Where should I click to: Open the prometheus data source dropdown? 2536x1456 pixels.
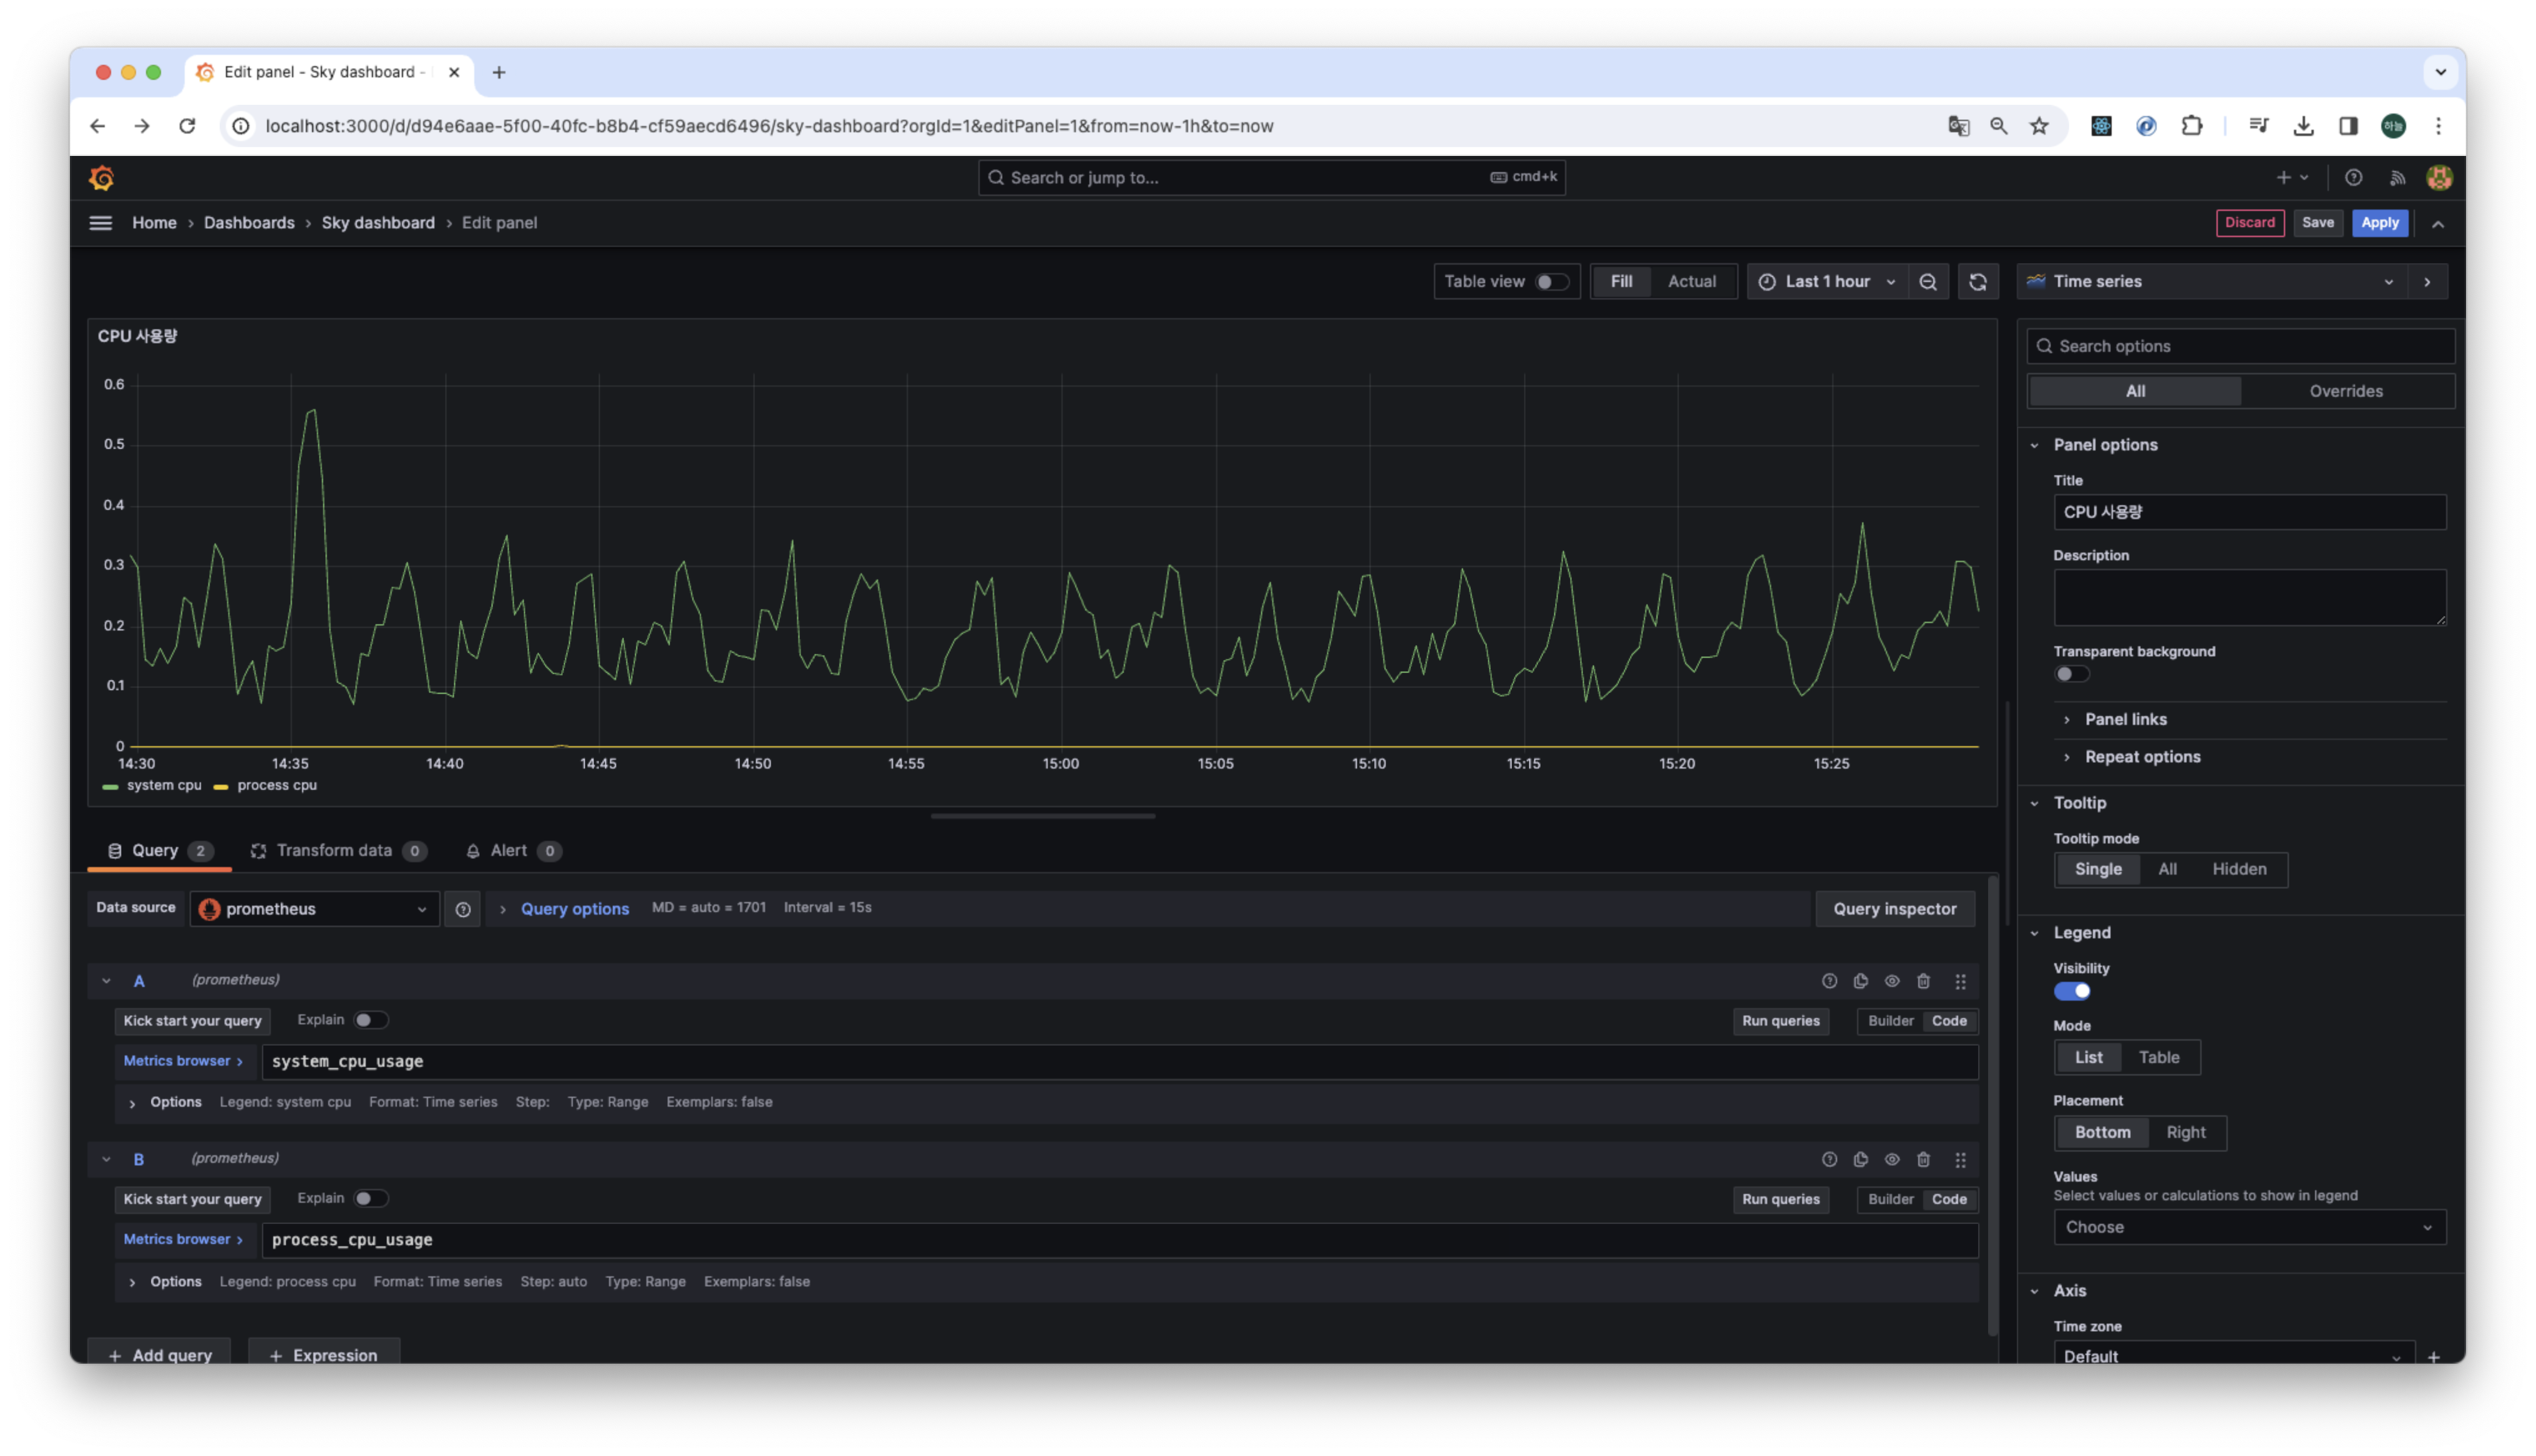tap(314, 909)
